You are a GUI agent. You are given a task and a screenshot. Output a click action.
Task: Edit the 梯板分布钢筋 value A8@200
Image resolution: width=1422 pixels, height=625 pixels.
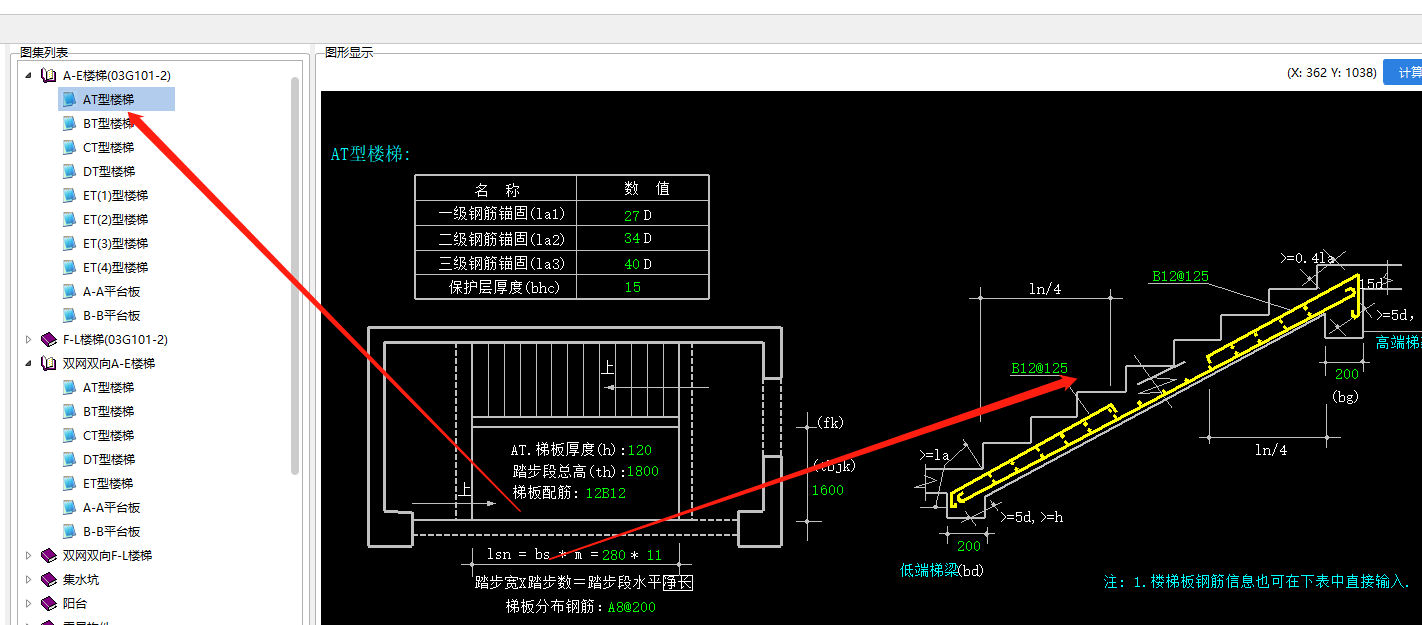point(632,606)
